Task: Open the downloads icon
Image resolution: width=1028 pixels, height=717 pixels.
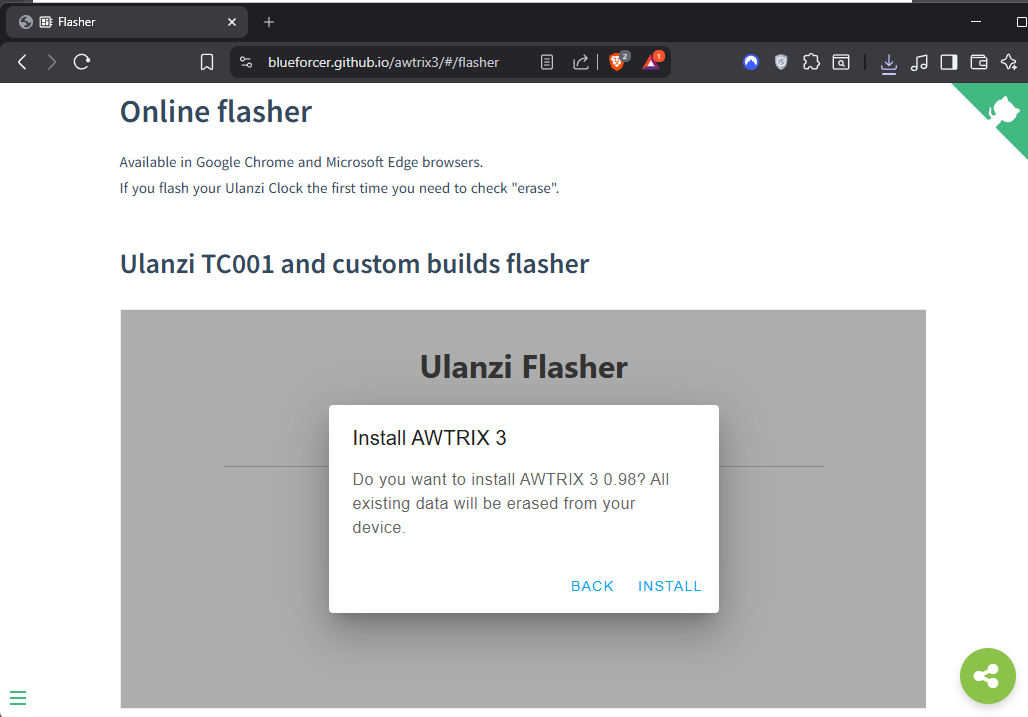Action: click(x=888, y=63)
